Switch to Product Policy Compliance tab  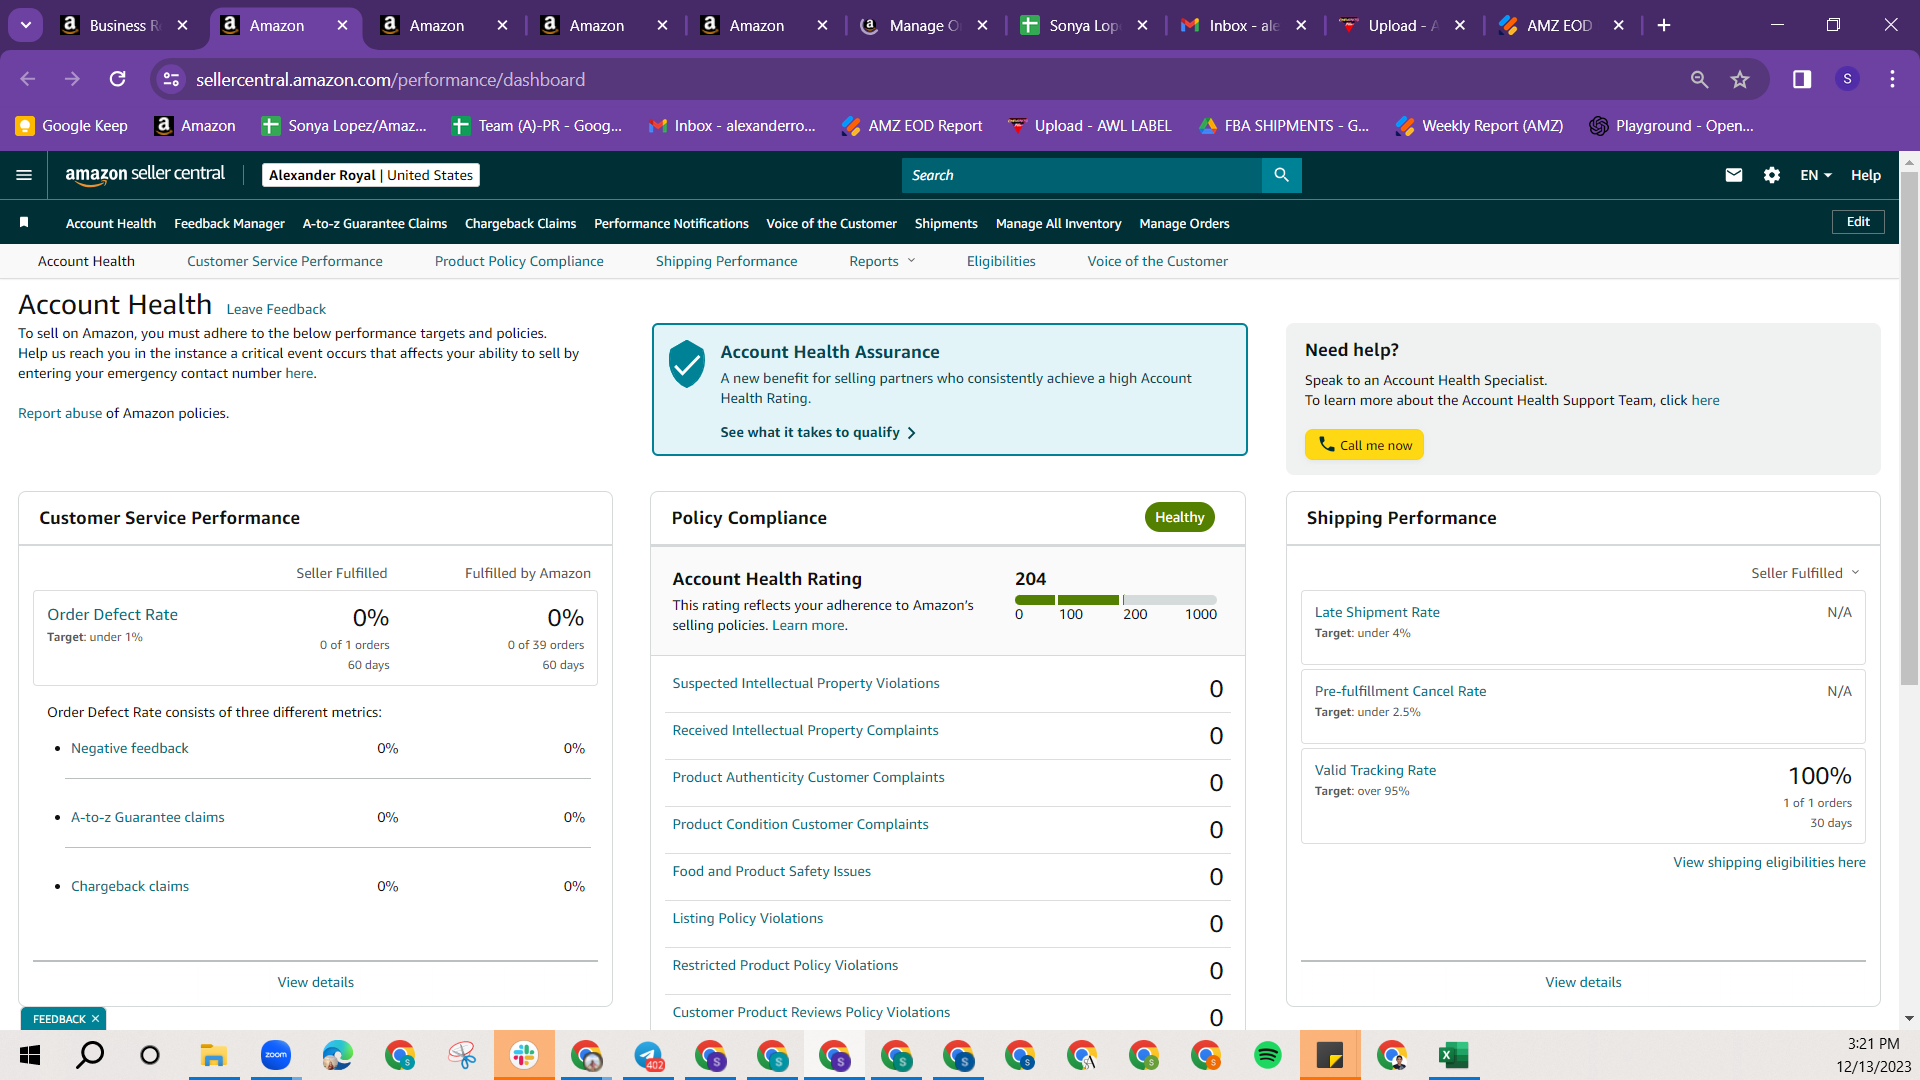click(519, 261)
